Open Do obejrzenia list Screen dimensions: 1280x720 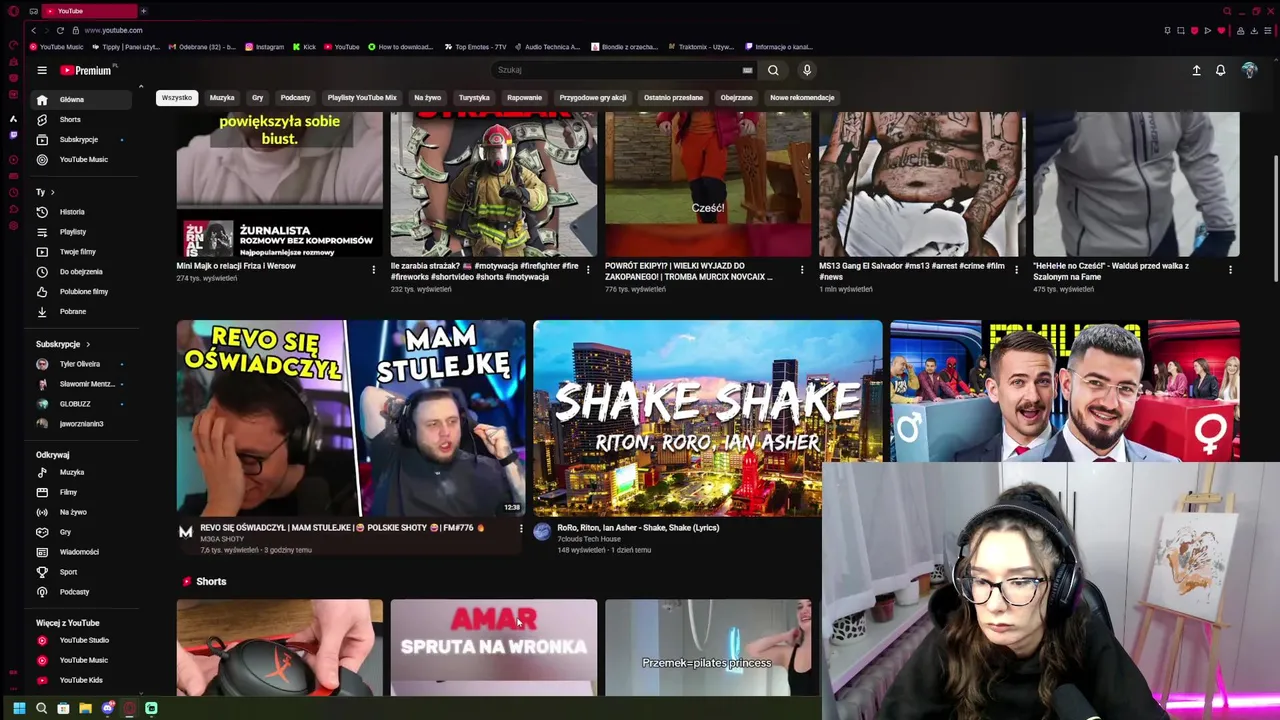tap(82, 272)
